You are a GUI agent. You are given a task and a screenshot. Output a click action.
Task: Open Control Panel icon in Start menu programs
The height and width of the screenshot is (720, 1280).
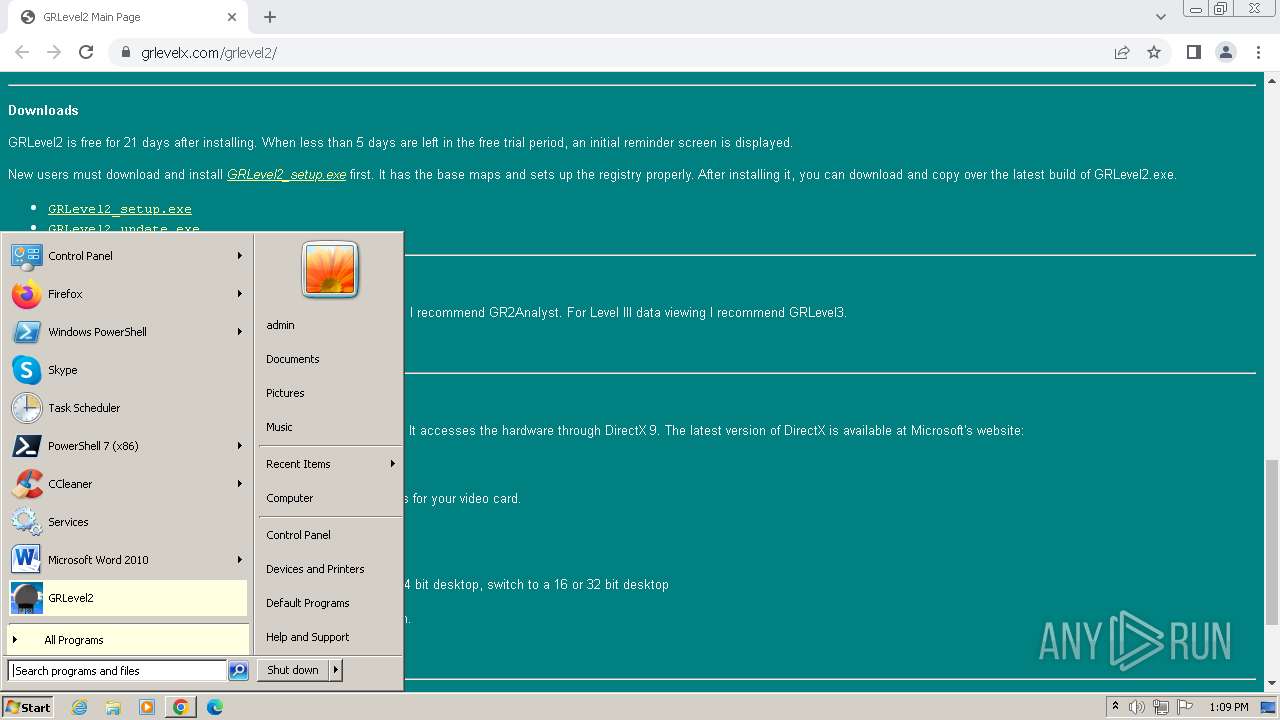pyautogui.click(x=27, y=256)
